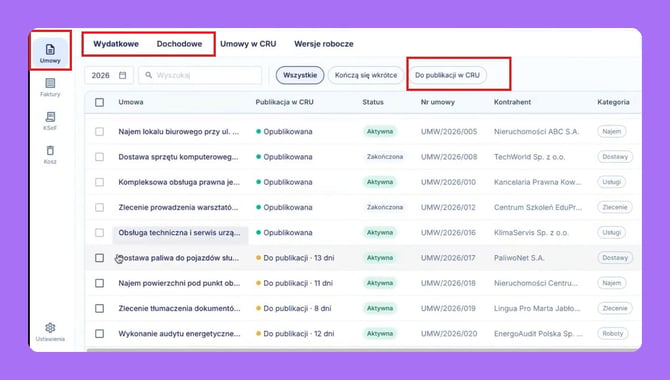Check the Zlecenie prowadzenia warsztatów row checkbox
This screenshot has width=670, height=380.
(x=100, y=207)
